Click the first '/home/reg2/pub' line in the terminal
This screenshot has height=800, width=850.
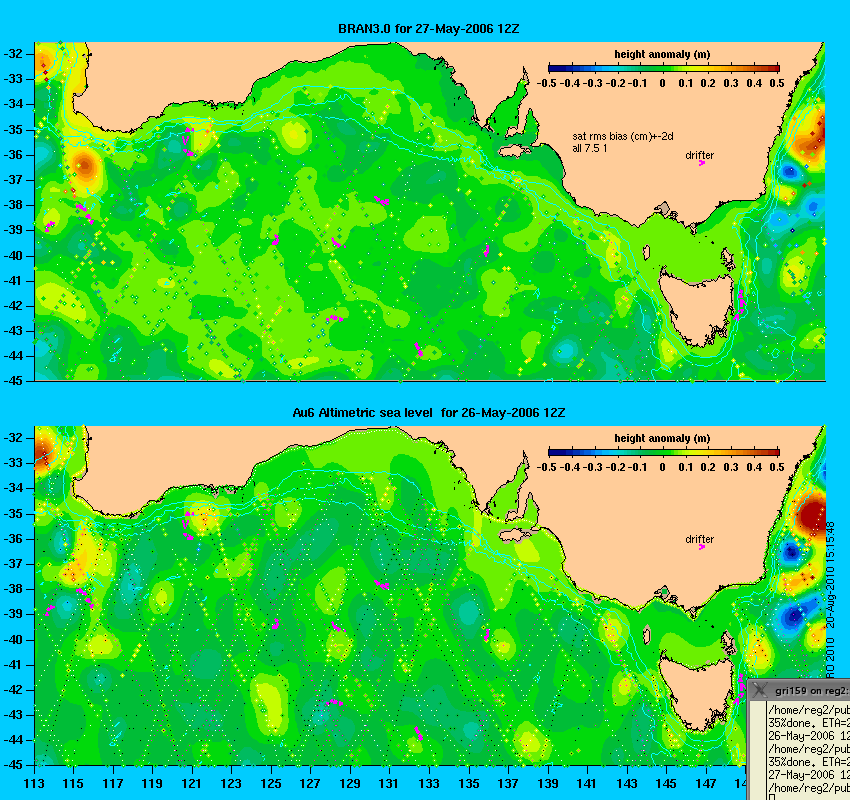808,710
